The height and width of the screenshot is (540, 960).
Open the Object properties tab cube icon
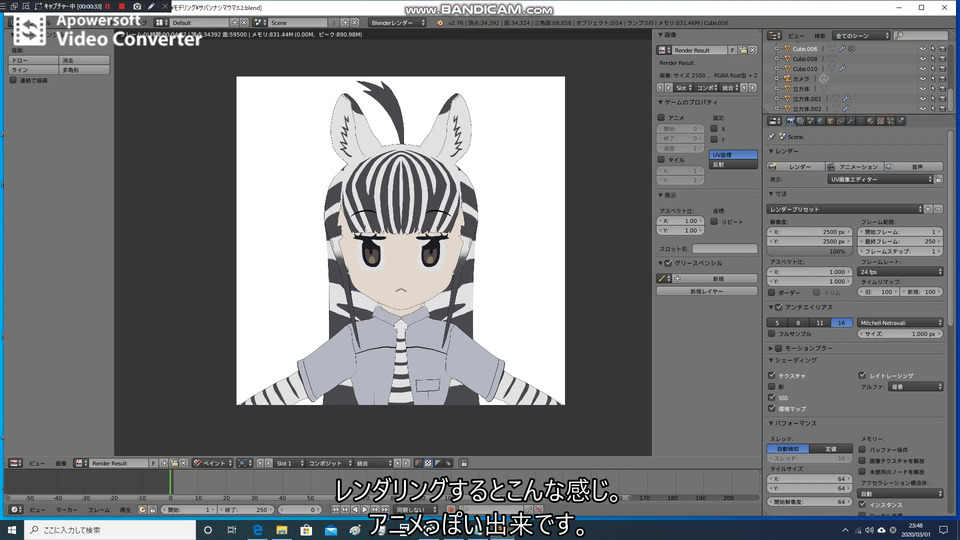(x=830, y=121)
